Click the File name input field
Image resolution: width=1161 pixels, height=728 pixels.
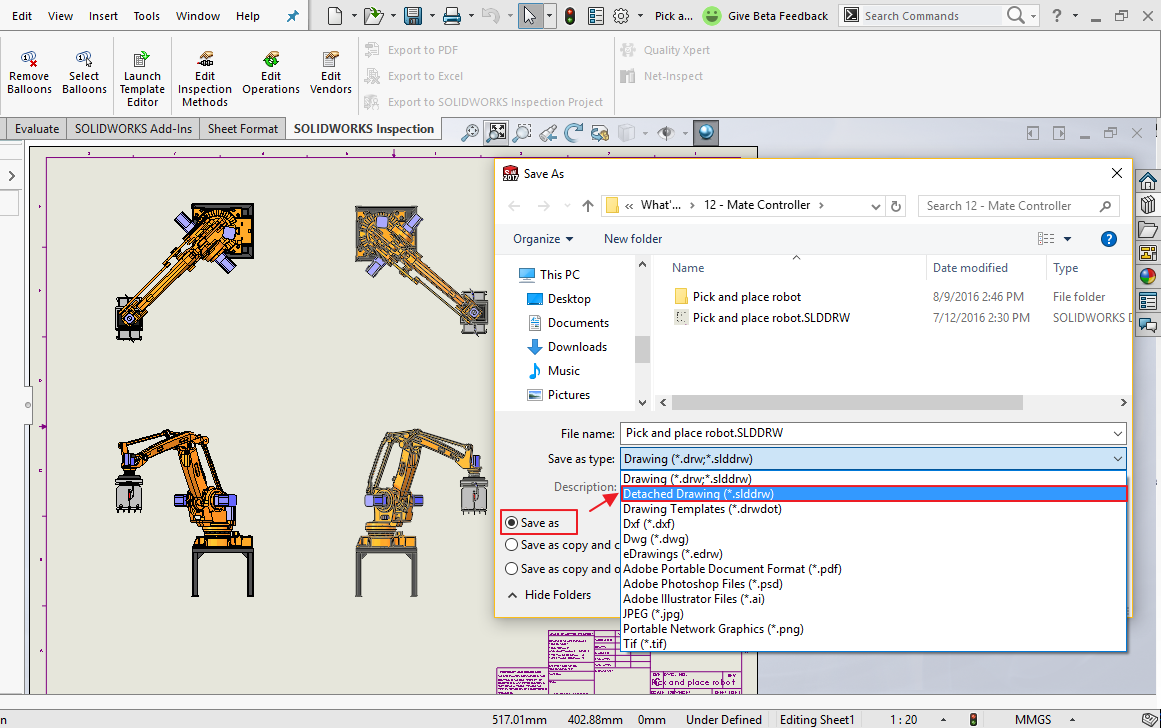coord(866,433)
